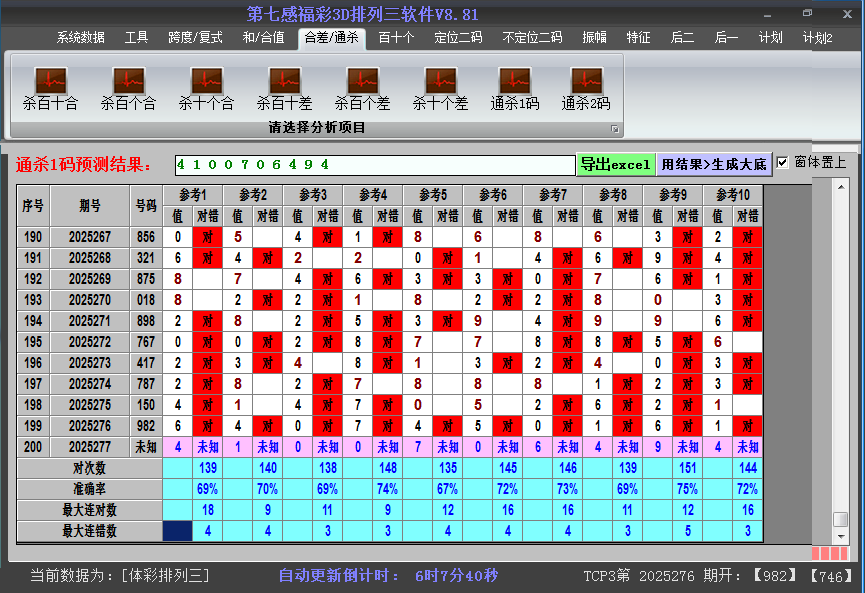Image resolution: width=865 pixels, height=593 pixels.
Task: Click the 杀百个差 tool icon
Action: point(362,79)
